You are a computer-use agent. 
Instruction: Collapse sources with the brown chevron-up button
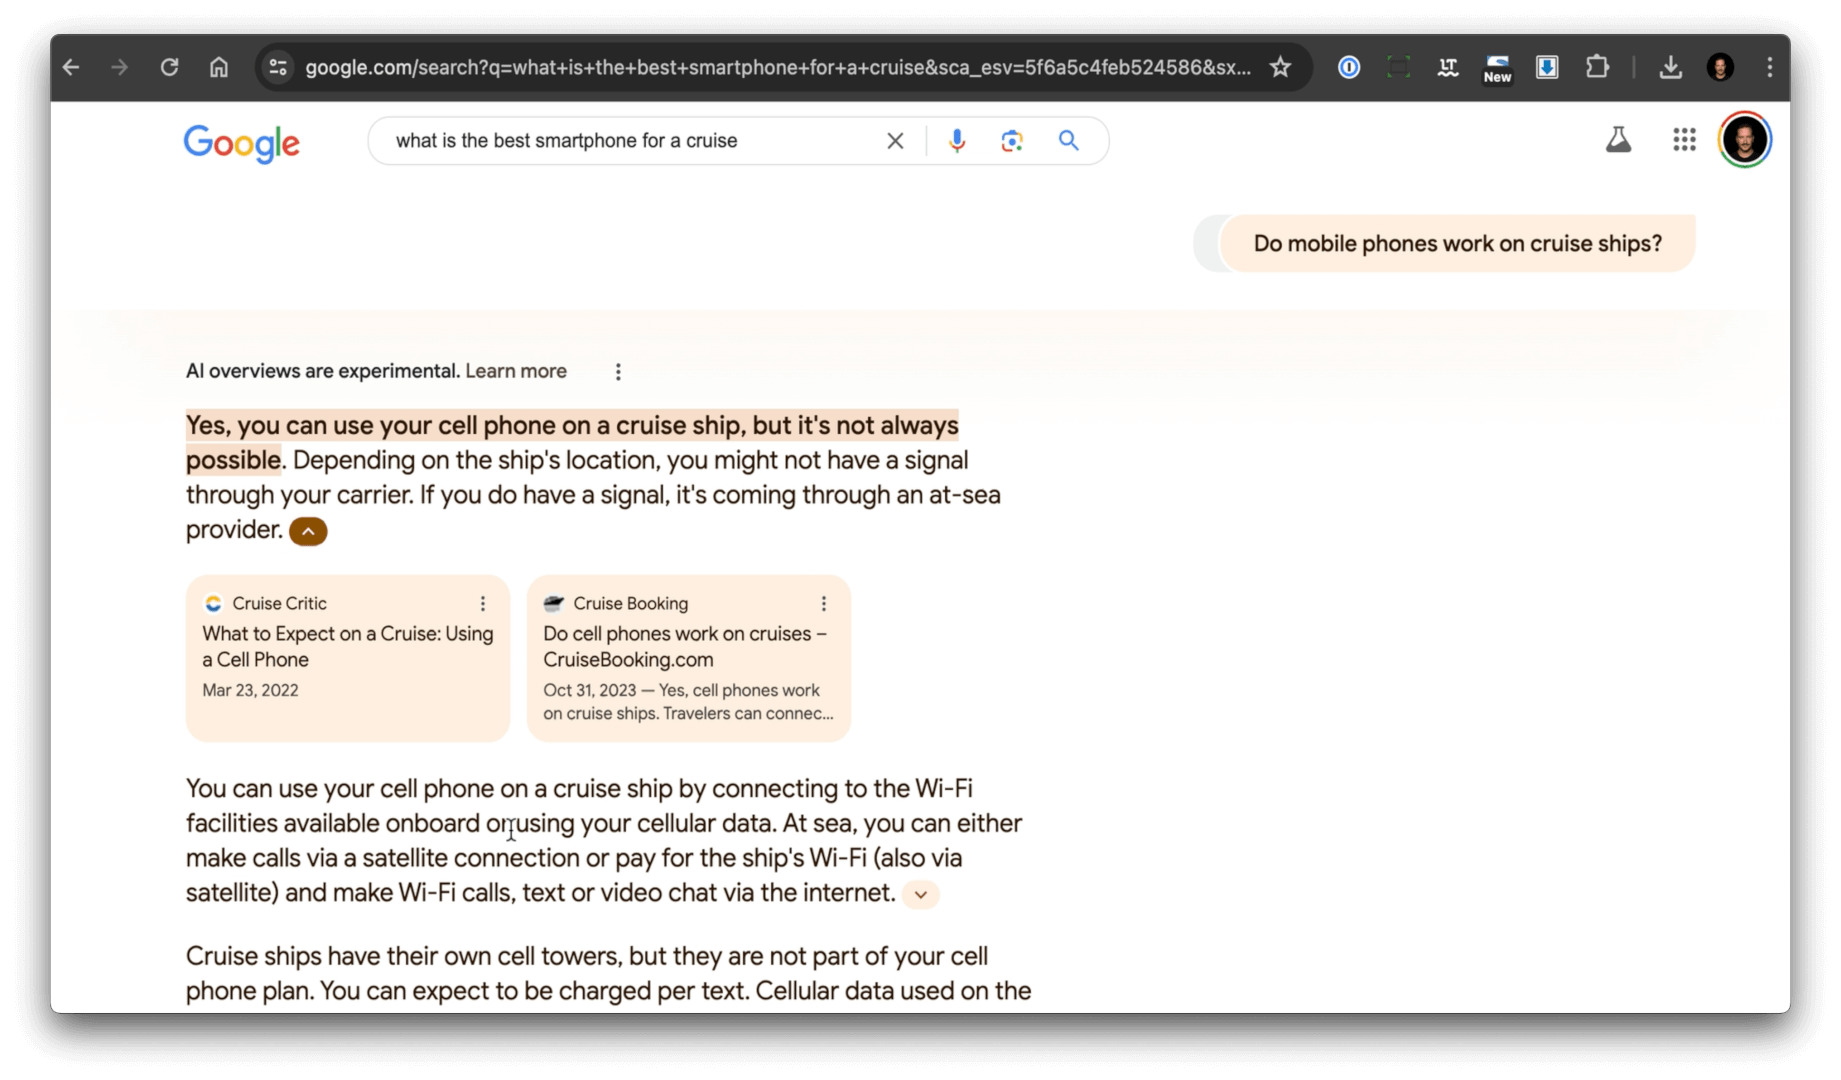coord(308,531)
